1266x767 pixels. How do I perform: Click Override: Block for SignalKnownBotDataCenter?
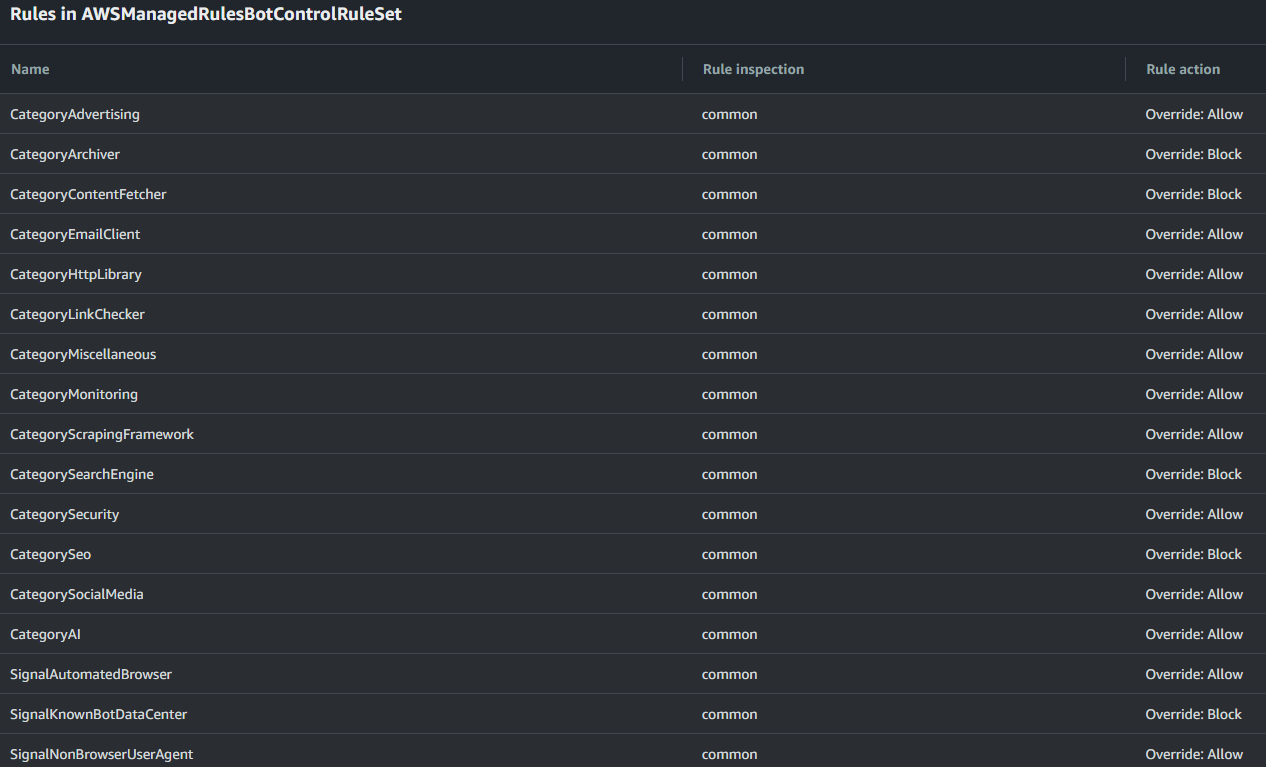[1194, 714]
